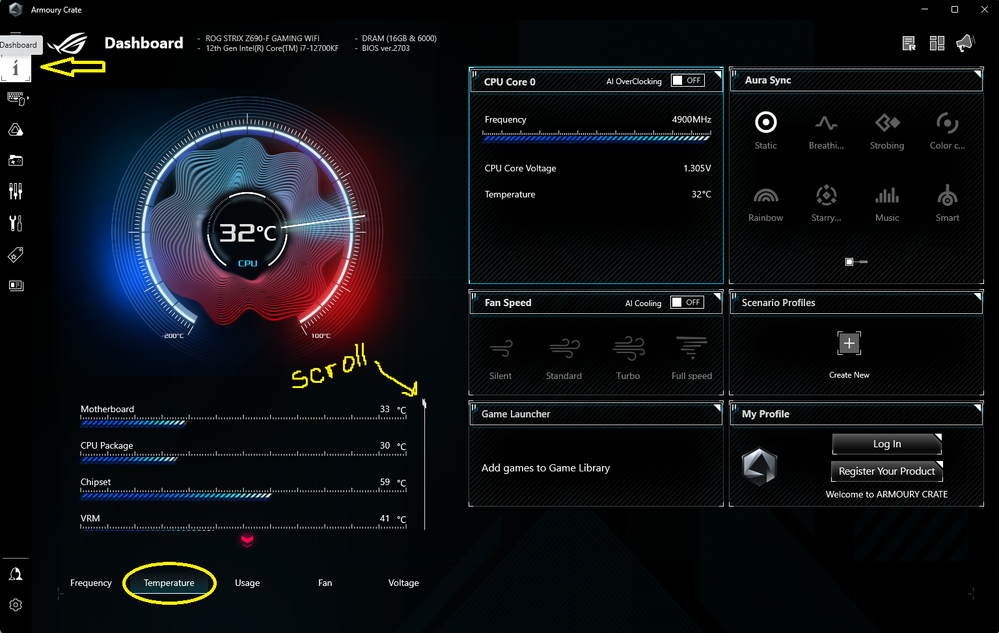Click the CPU Package temperature label
This screenshot has width=999, height=633.
pyautogui.click(x=106, y=445)
